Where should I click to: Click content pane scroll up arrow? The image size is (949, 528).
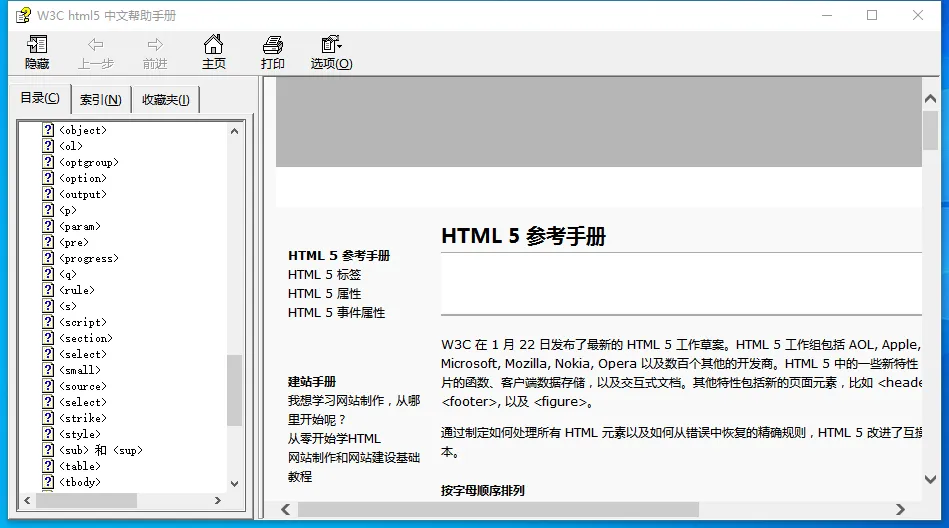point(930,98)
